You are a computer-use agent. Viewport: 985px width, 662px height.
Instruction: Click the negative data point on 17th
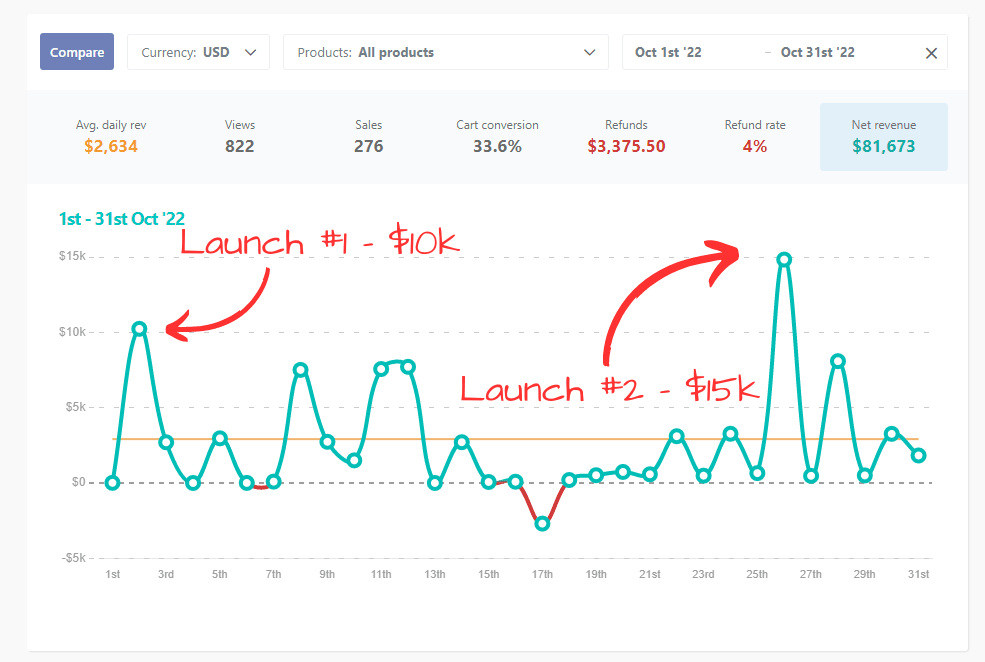542,523
